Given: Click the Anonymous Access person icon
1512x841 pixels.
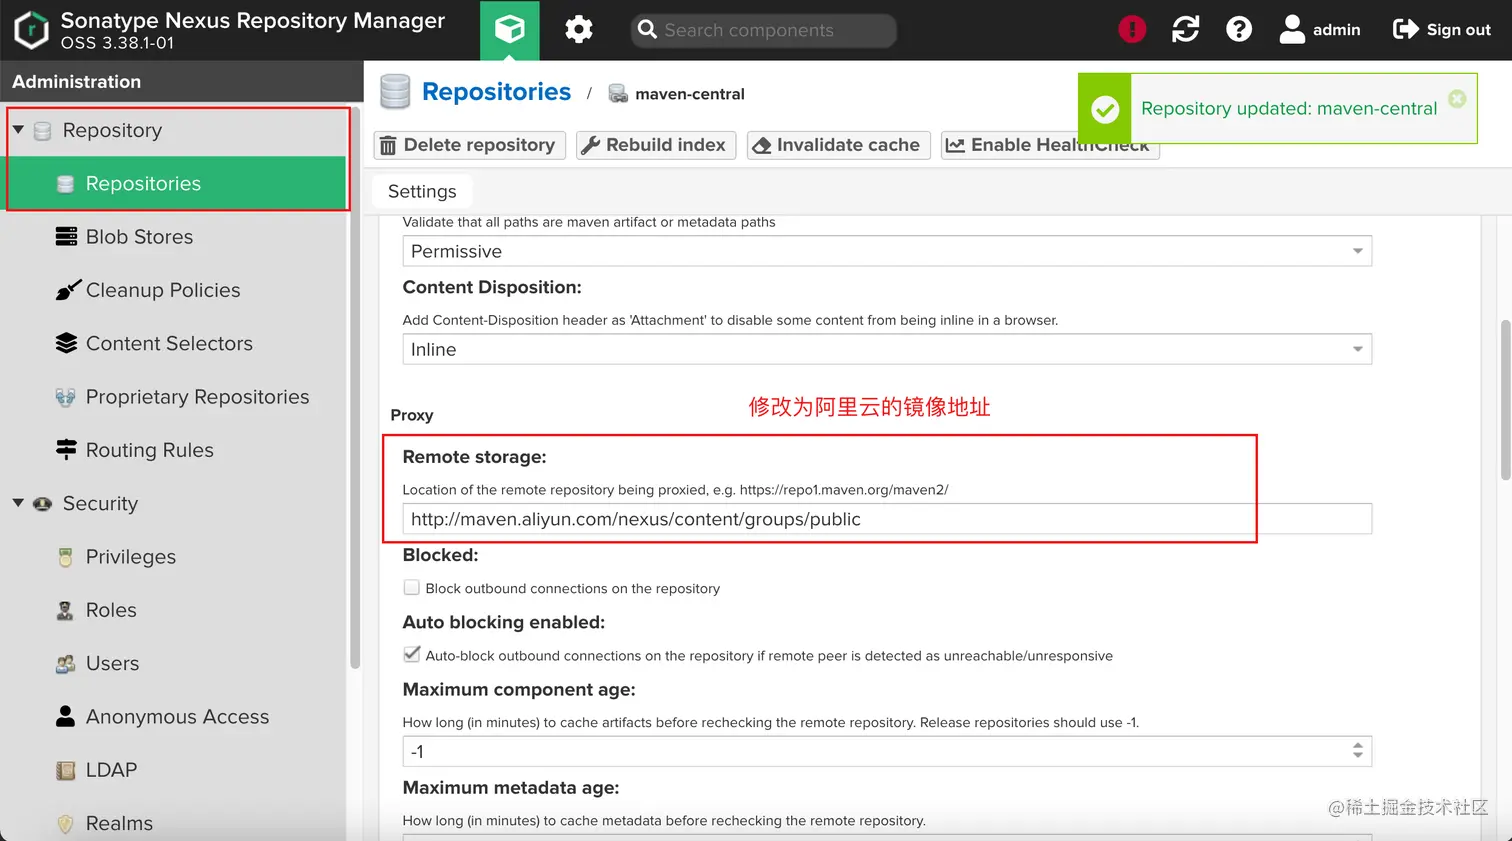Looking at the screenshot, I should 66,716.
